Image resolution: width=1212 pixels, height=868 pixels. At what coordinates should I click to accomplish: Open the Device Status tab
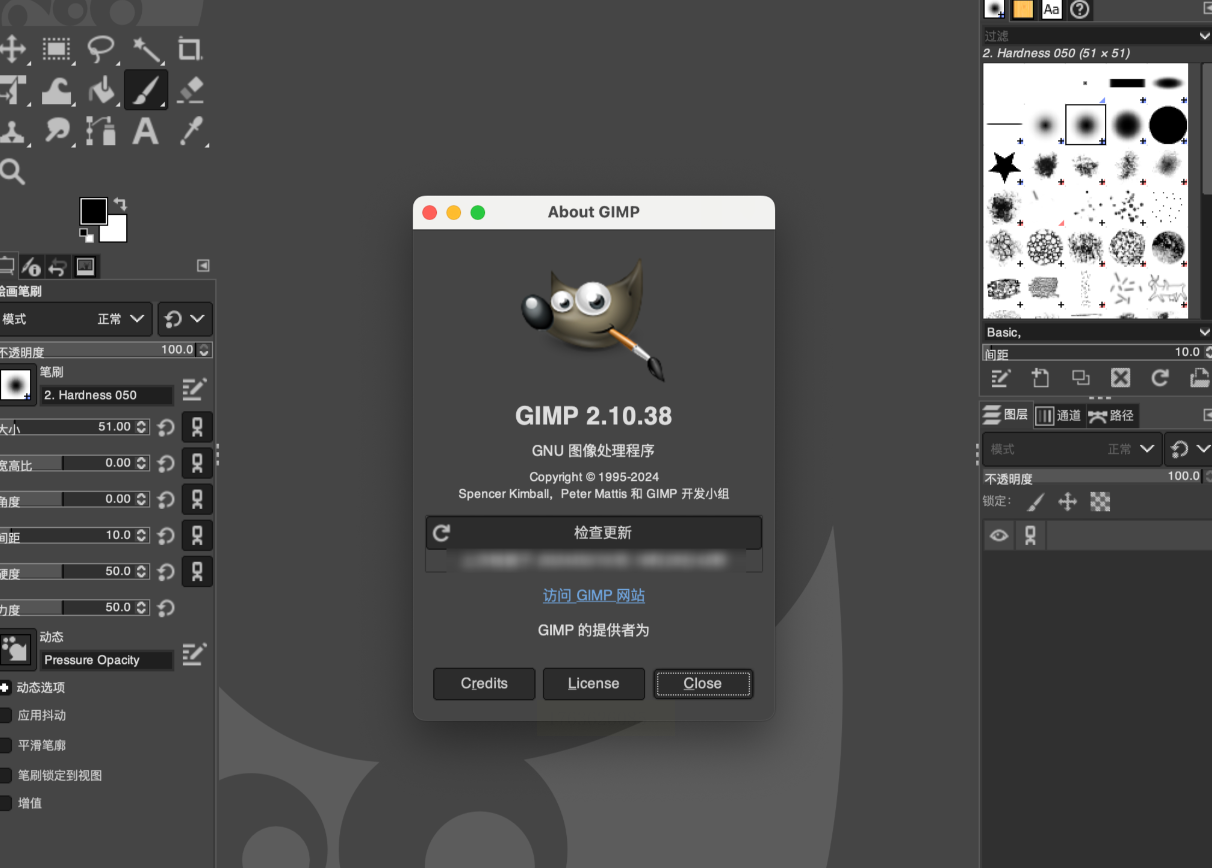31,266
